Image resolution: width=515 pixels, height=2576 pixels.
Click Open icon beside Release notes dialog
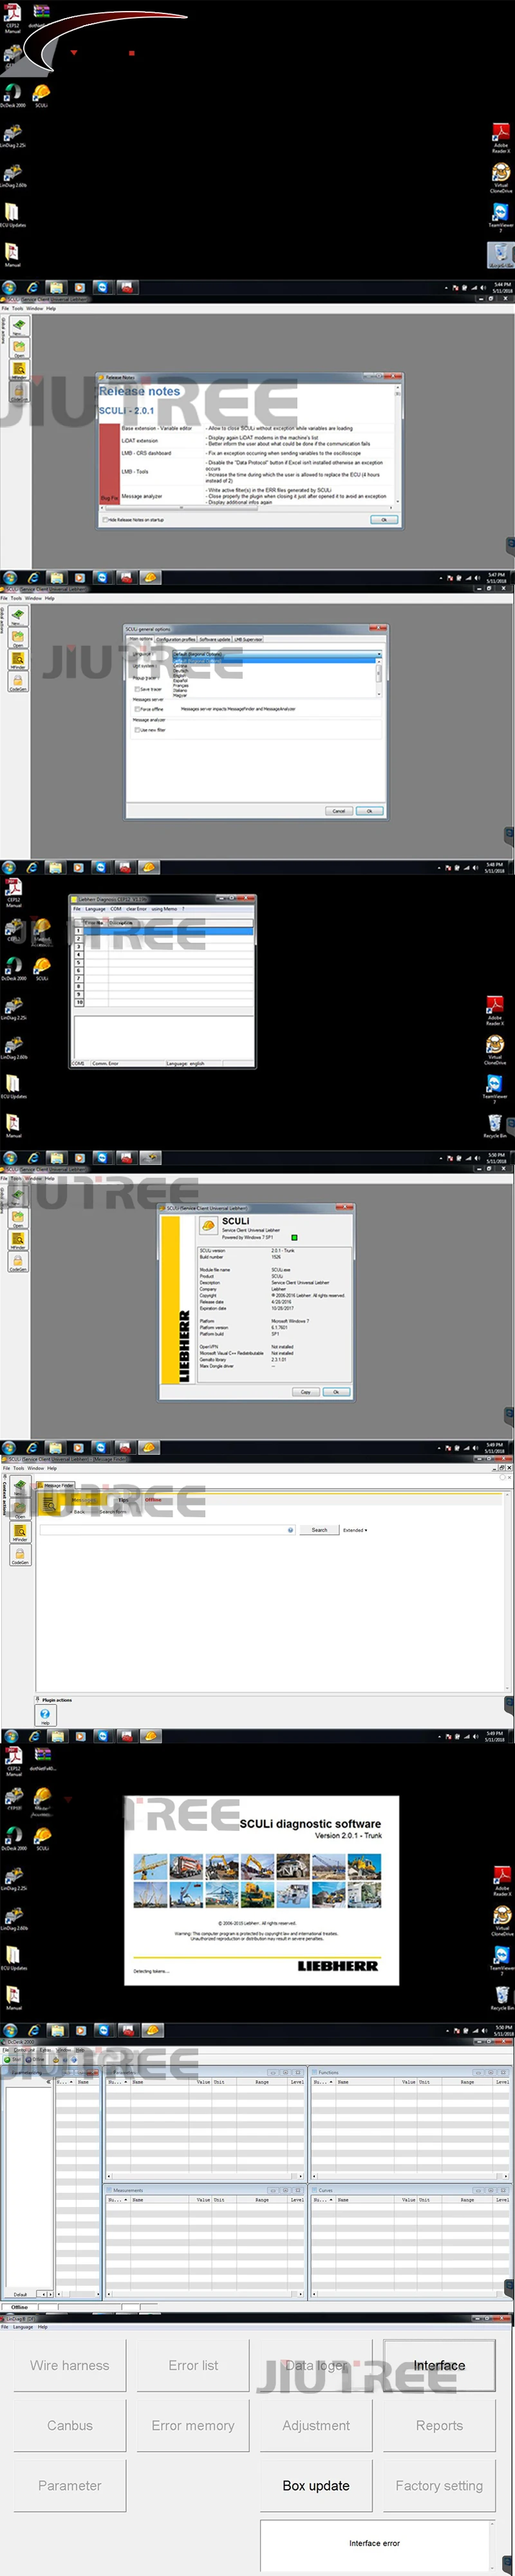(19, 349)
